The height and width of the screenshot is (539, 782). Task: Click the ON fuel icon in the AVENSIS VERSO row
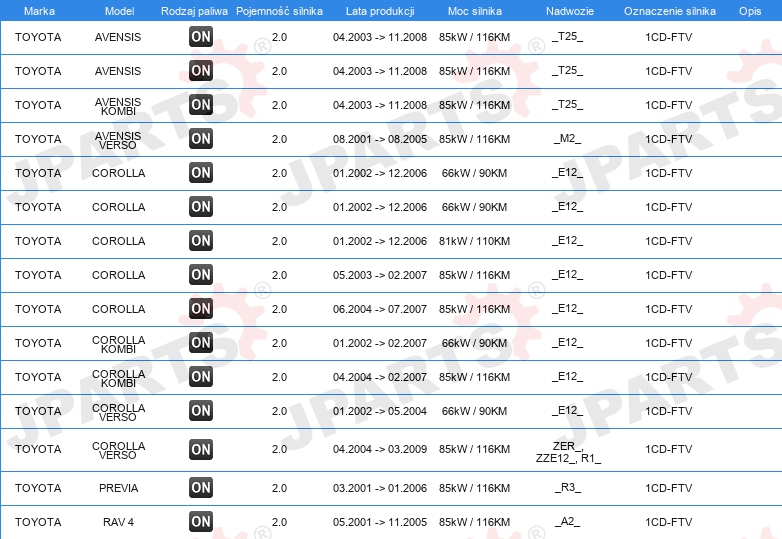coord(201,139)
